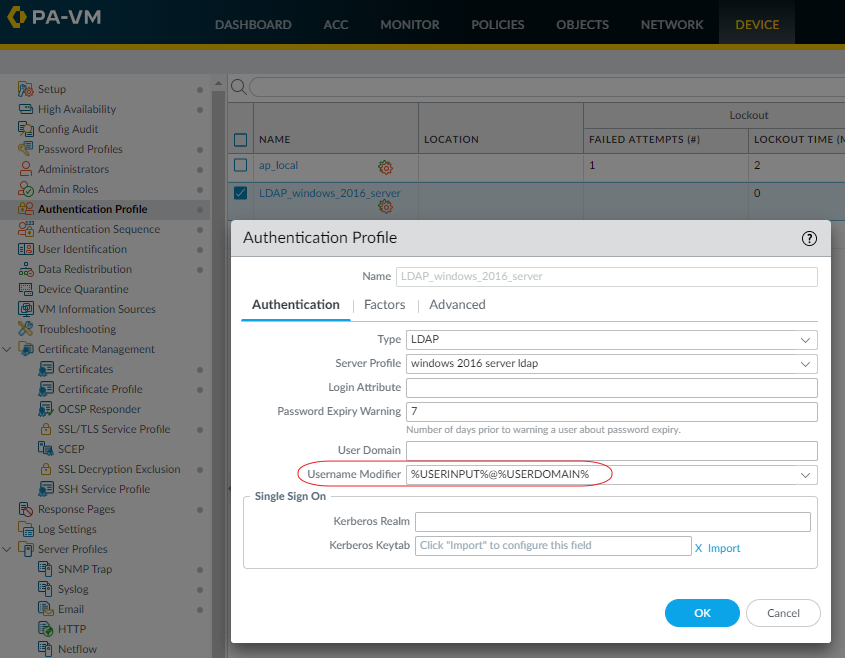The width and height of the screenshot is (845, 658).
Task: Click the Administrators icon in sidebar
Action: [26, 169]
